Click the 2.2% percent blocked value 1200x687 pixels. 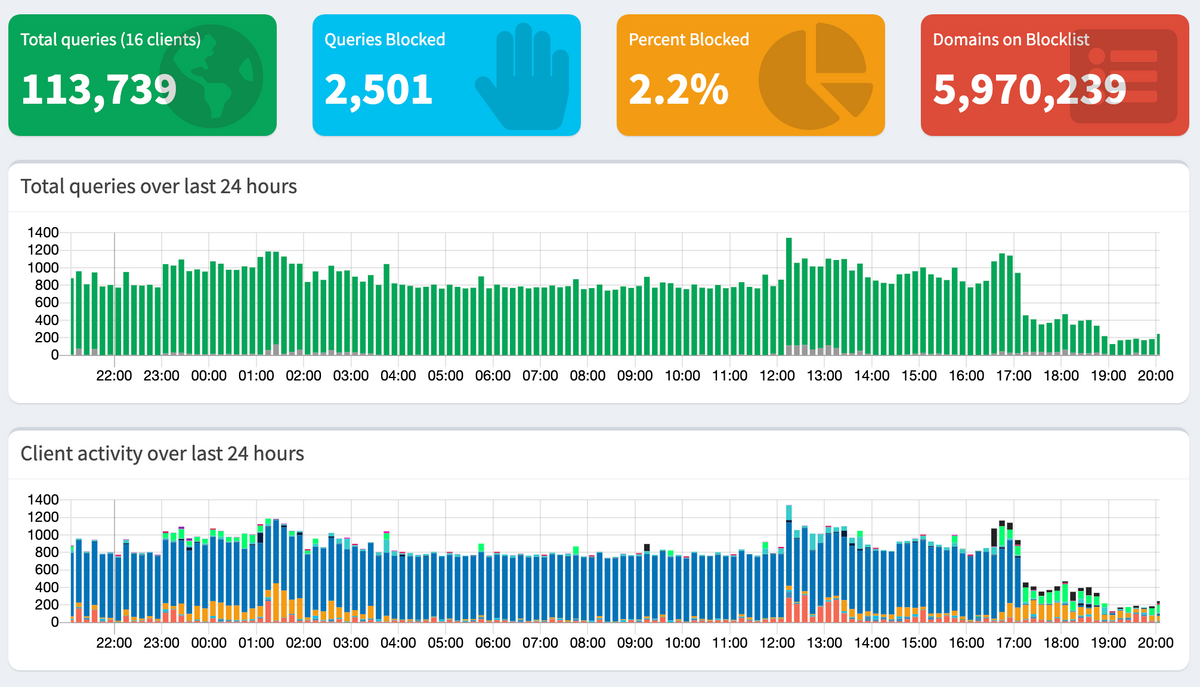pyautogui.click(x=678, y=89)
